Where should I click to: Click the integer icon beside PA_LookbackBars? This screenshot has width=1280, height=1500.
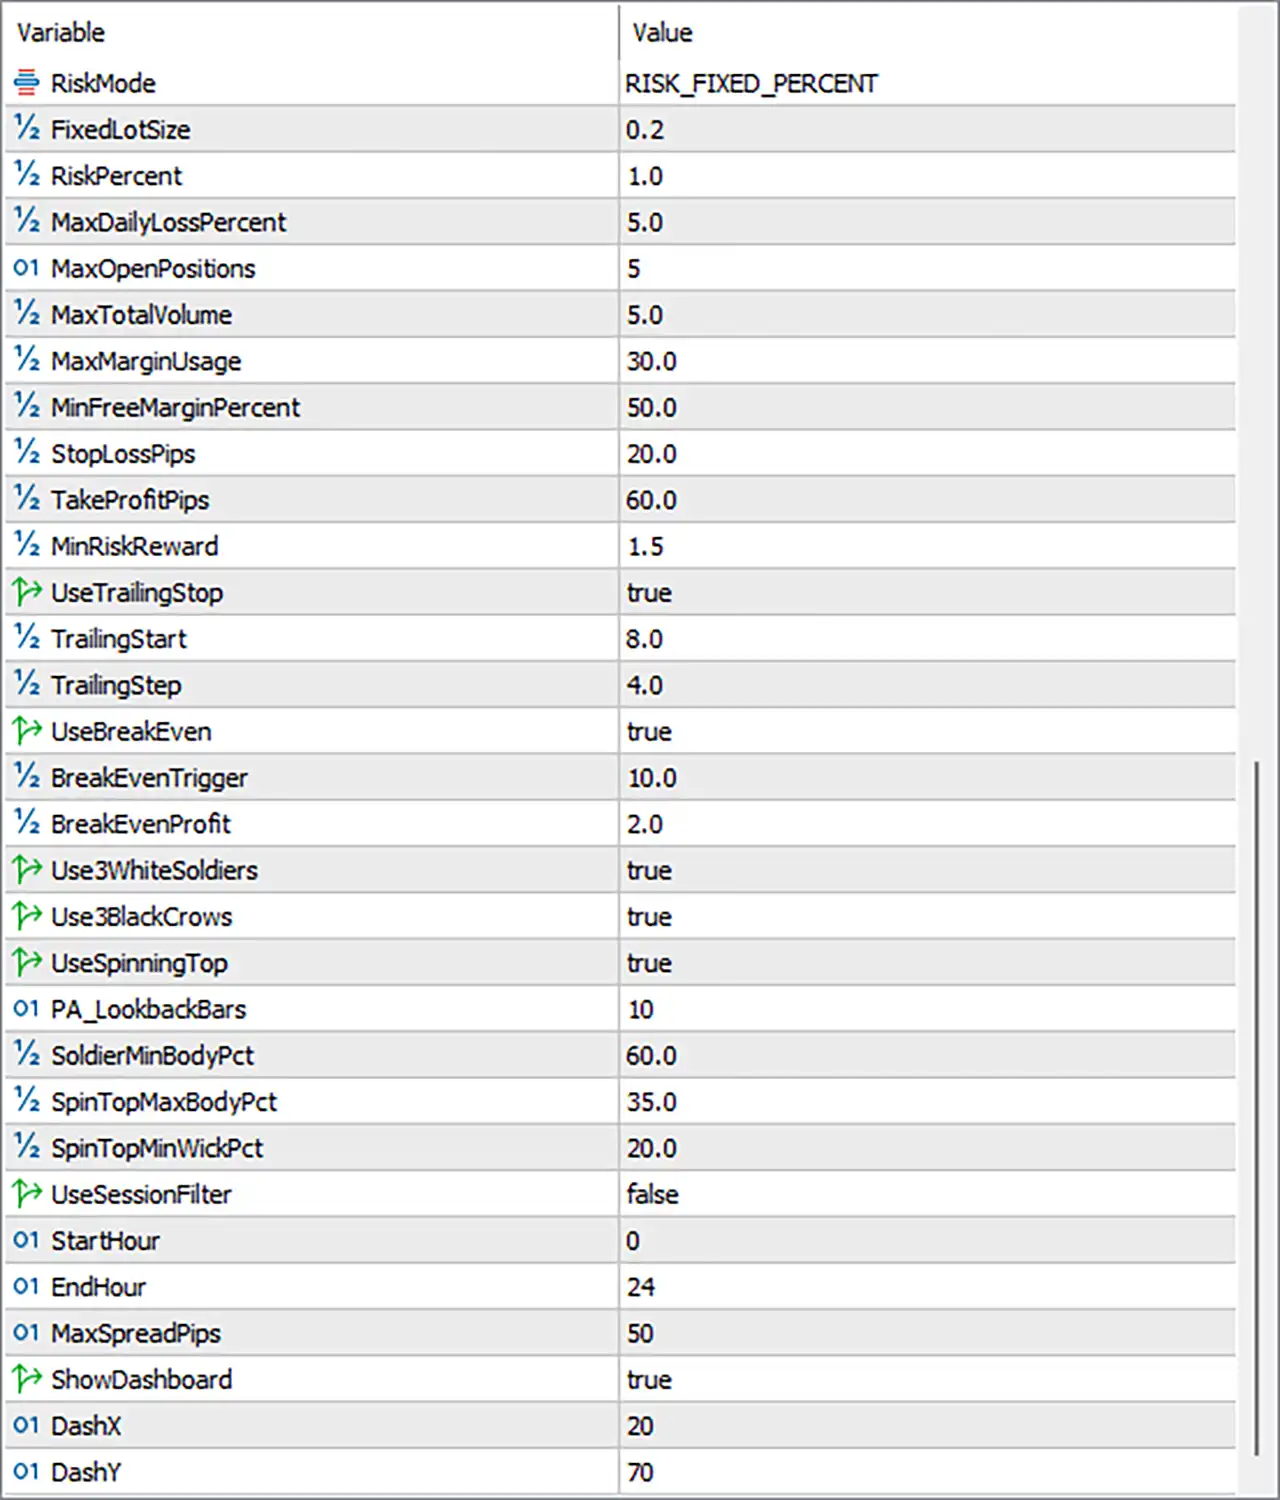(x=27, y=1009)
